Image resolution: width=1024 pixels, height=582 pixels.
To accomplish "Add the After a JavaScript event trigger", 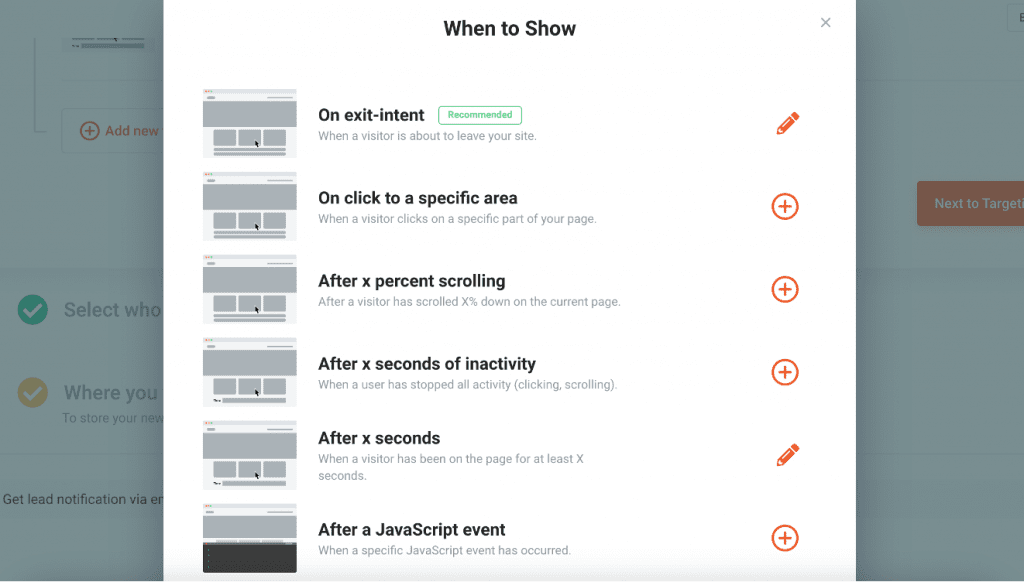I will pos(785,538).
